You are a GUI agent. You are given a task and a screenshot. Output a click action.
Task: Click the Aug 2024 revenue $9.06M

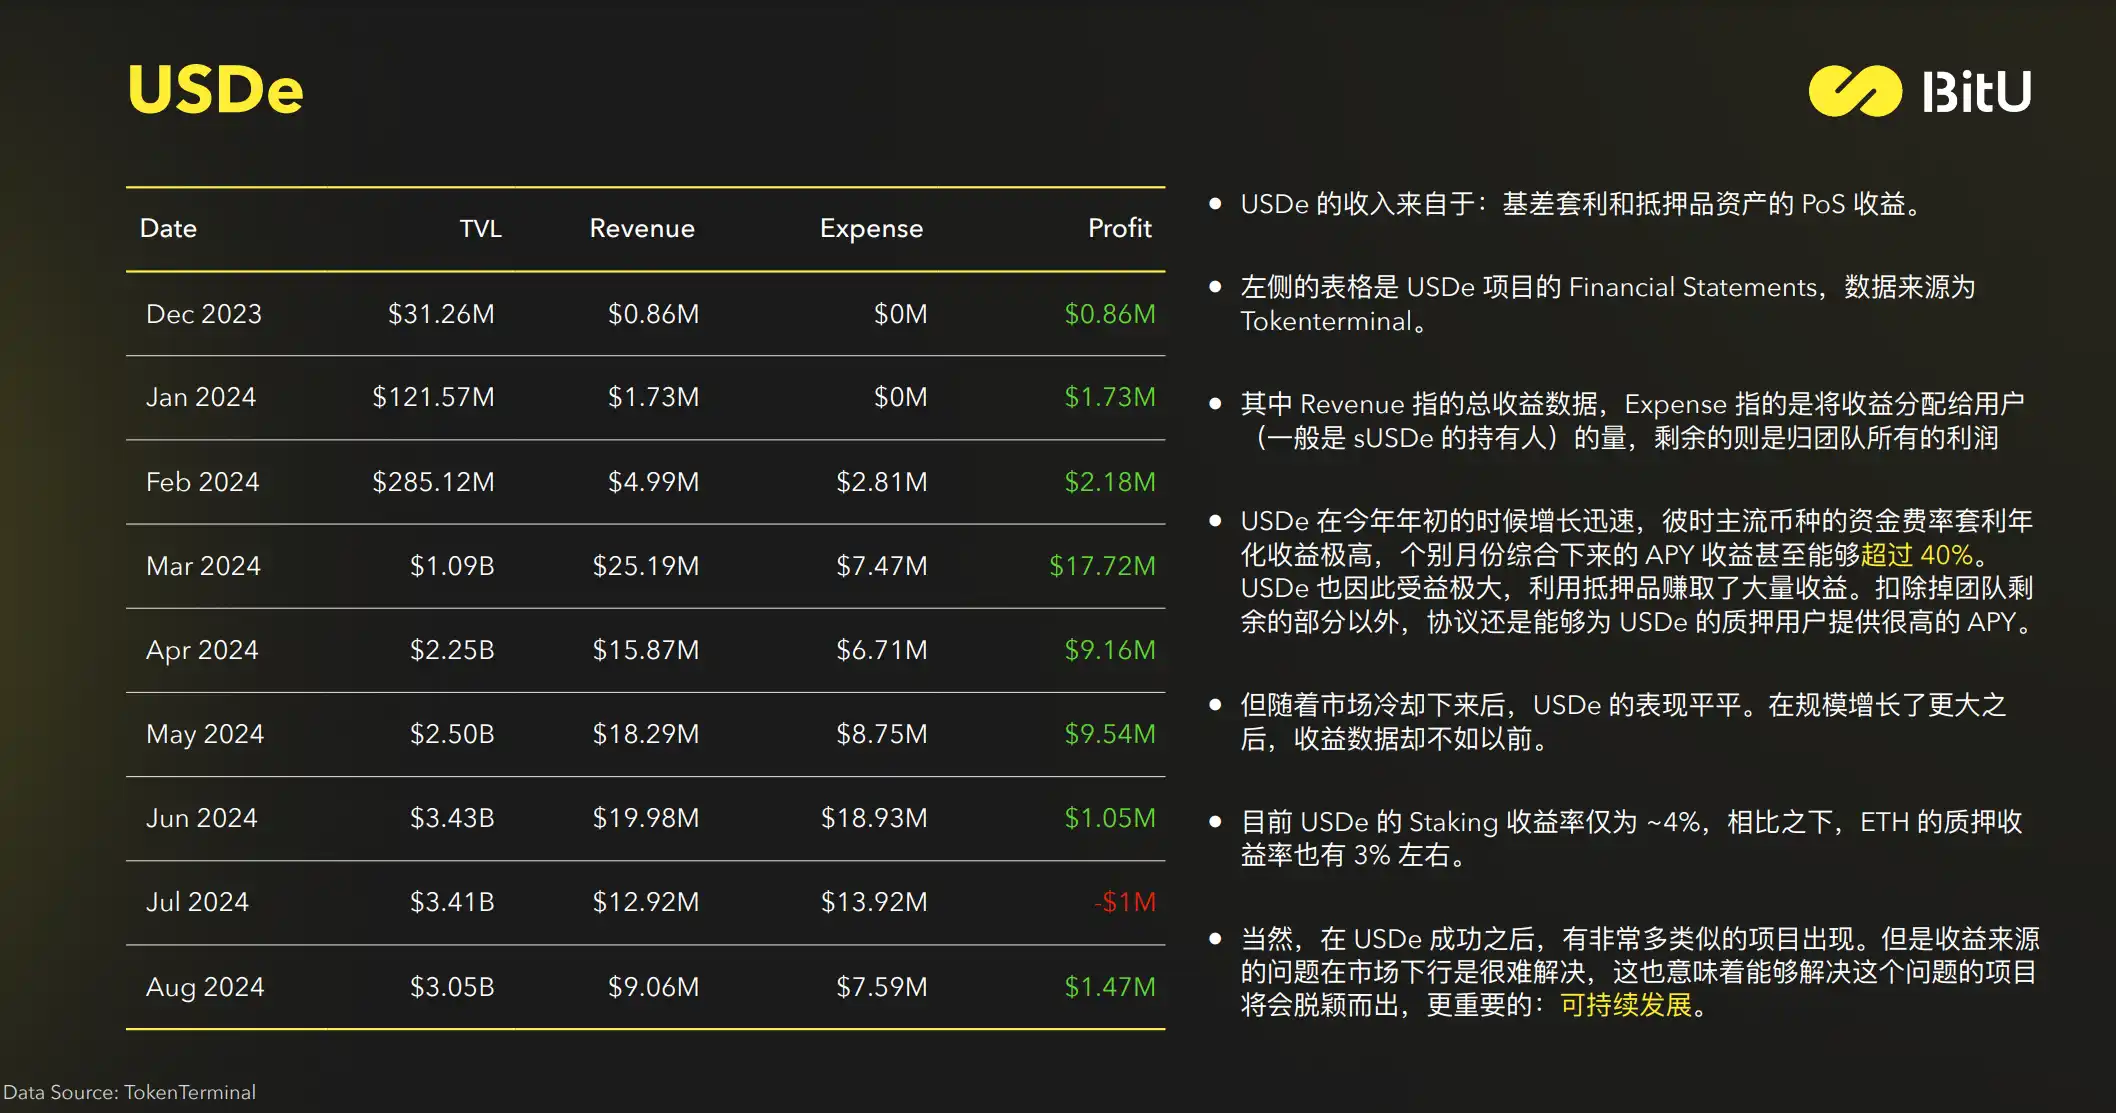[653, 987]
